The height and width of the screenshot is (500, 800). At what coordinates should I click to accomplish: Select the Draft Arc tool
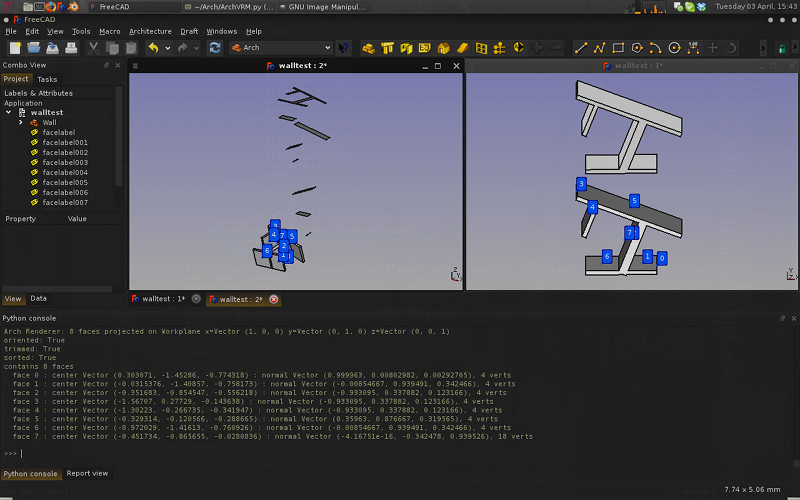pos(656,48)
